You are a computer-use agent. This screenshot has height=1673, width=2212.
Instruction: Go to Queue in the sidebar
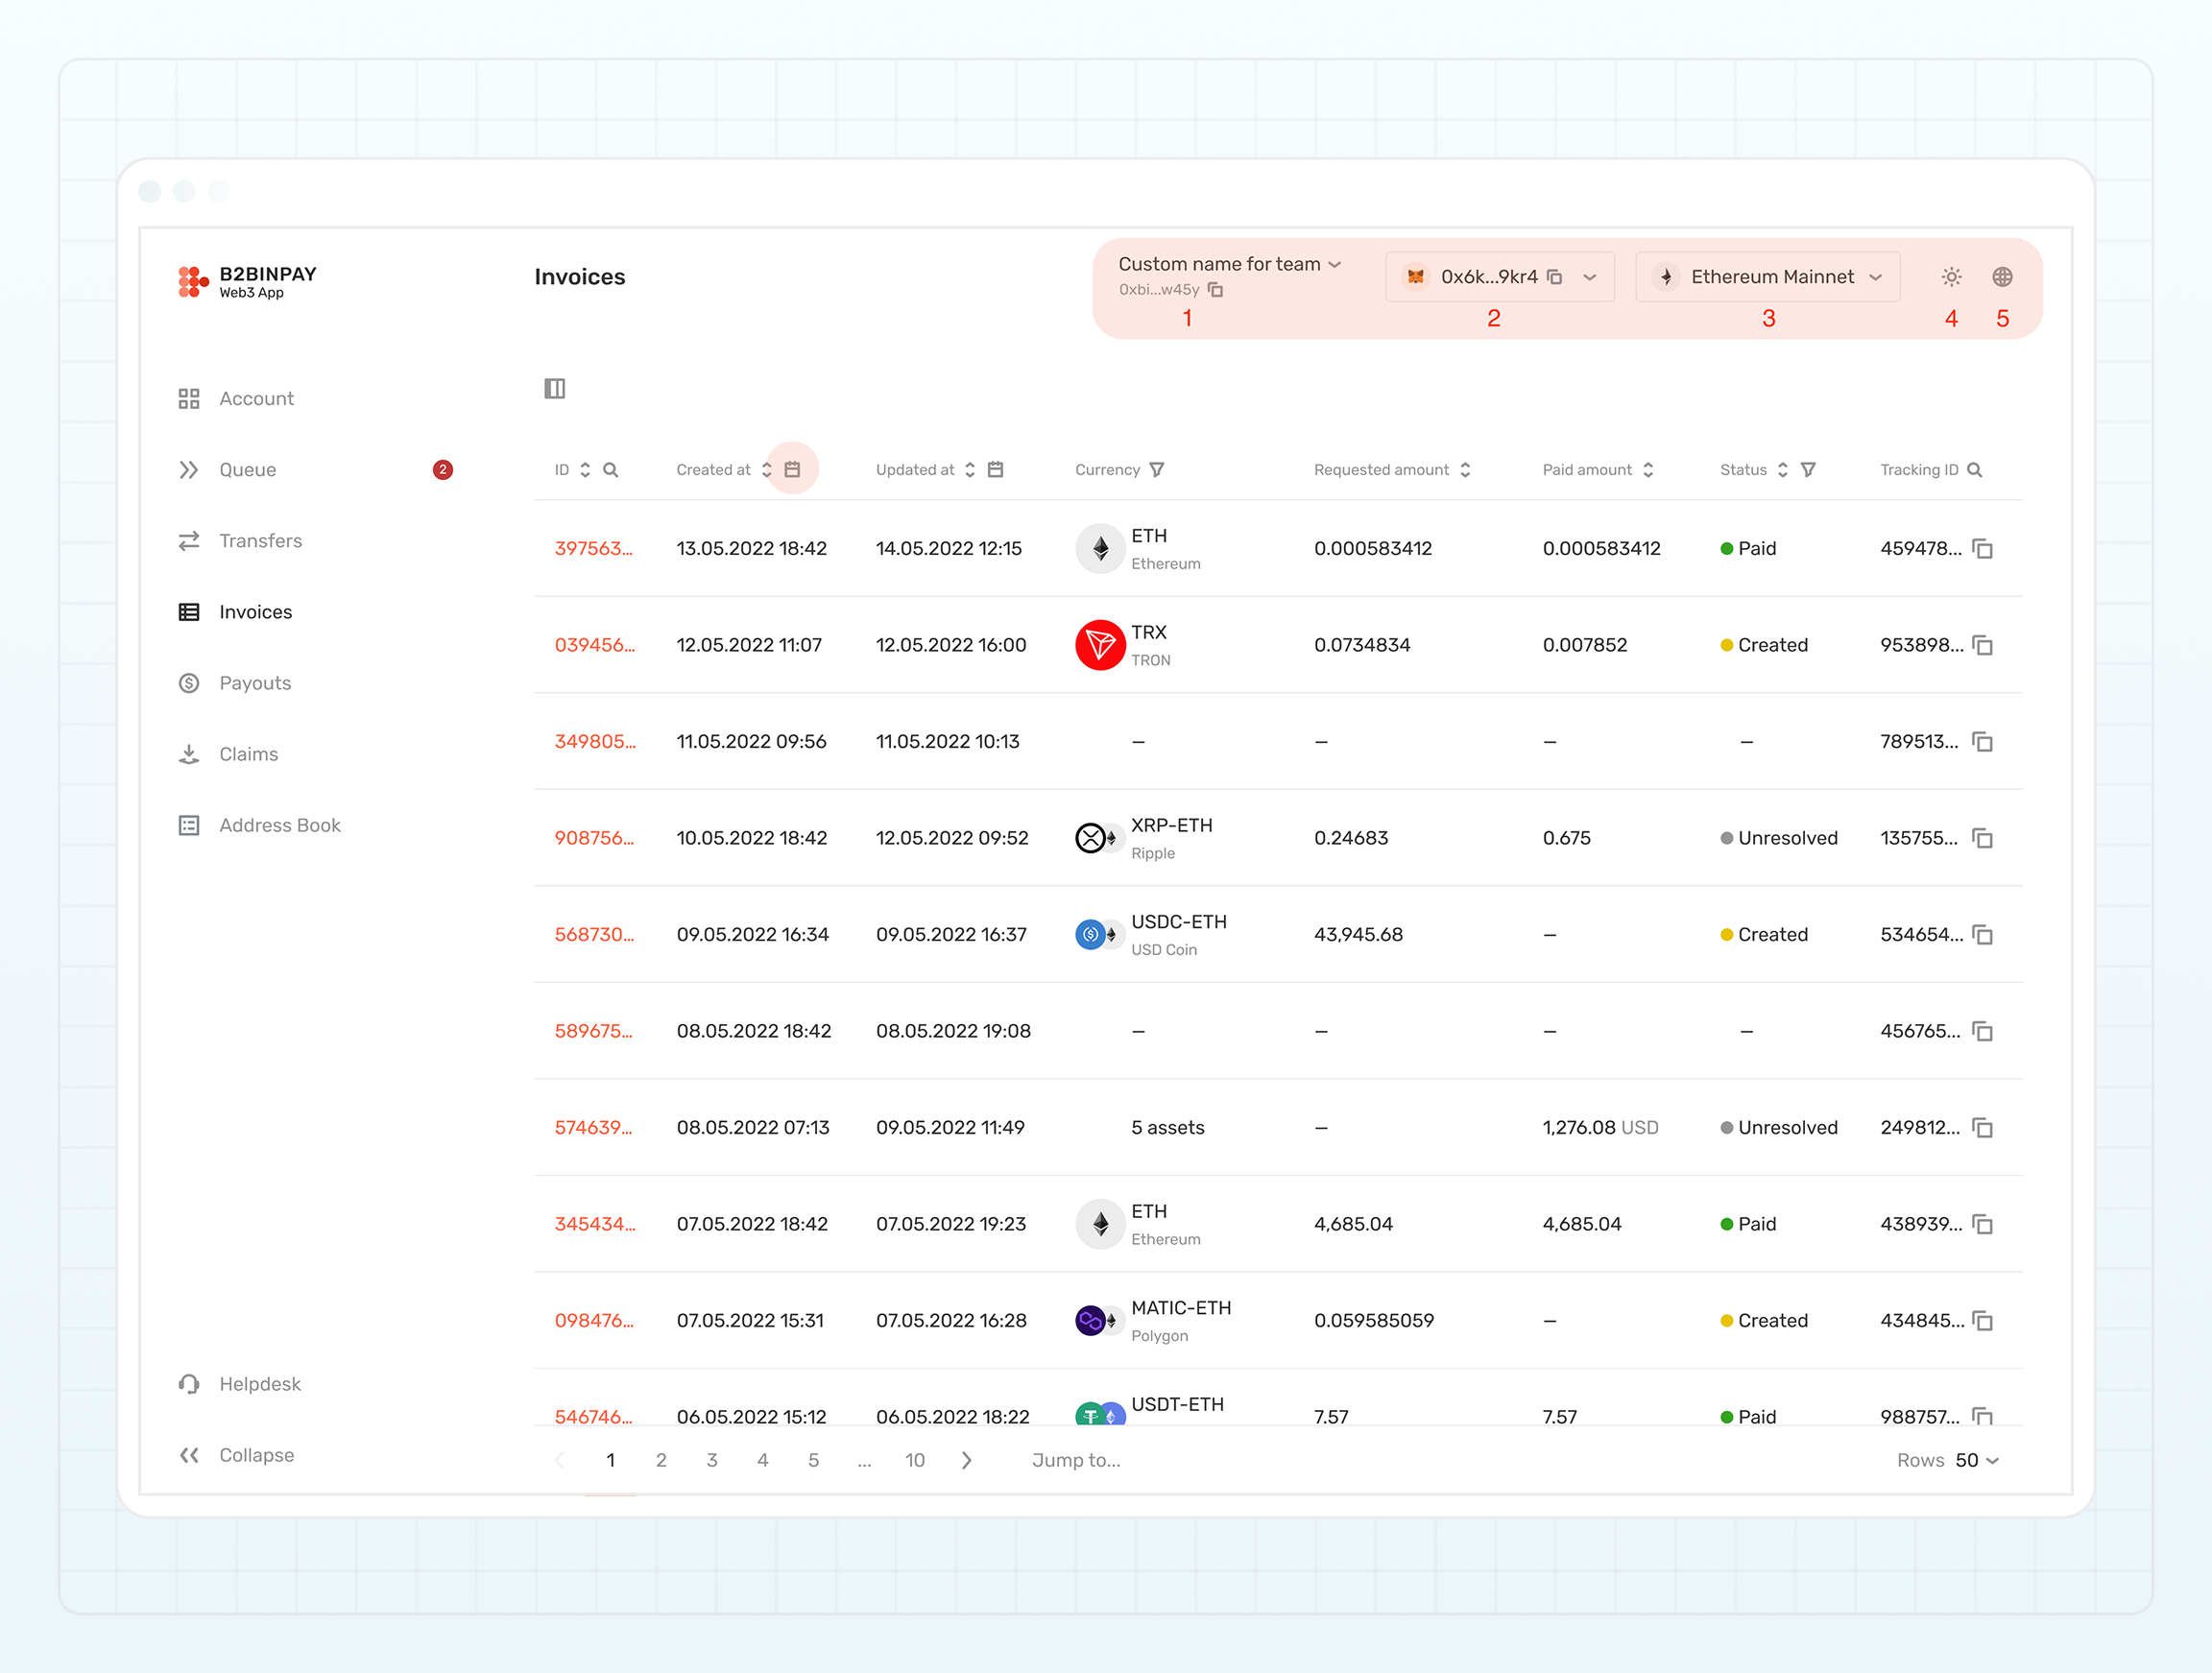247,470
